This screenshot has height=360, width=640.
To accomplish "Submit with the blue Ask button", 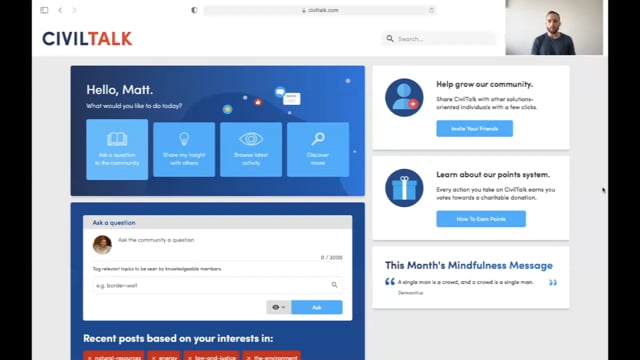I will [x=317, y=307].
